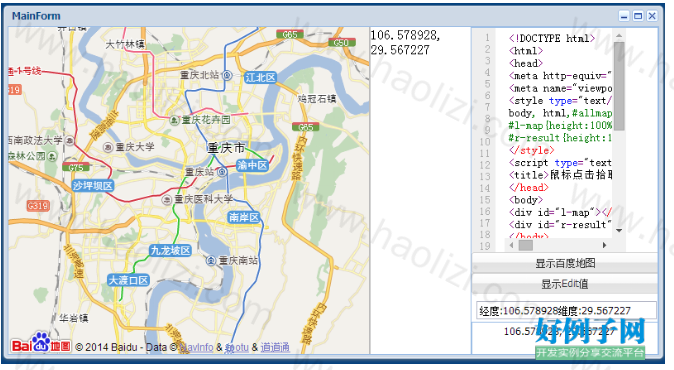Click the 重庆北站 station marker
Image resolution: width=674 pixels, height=370 pixels.
pos(227,76)
